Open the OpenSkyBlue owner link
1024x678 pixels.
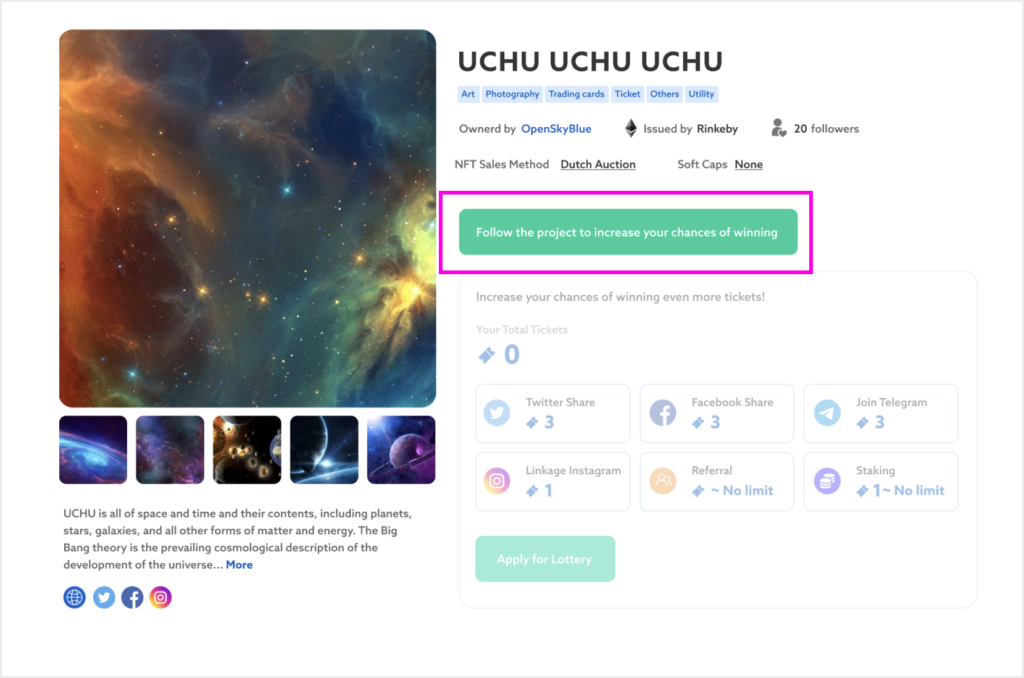(556, 129)
